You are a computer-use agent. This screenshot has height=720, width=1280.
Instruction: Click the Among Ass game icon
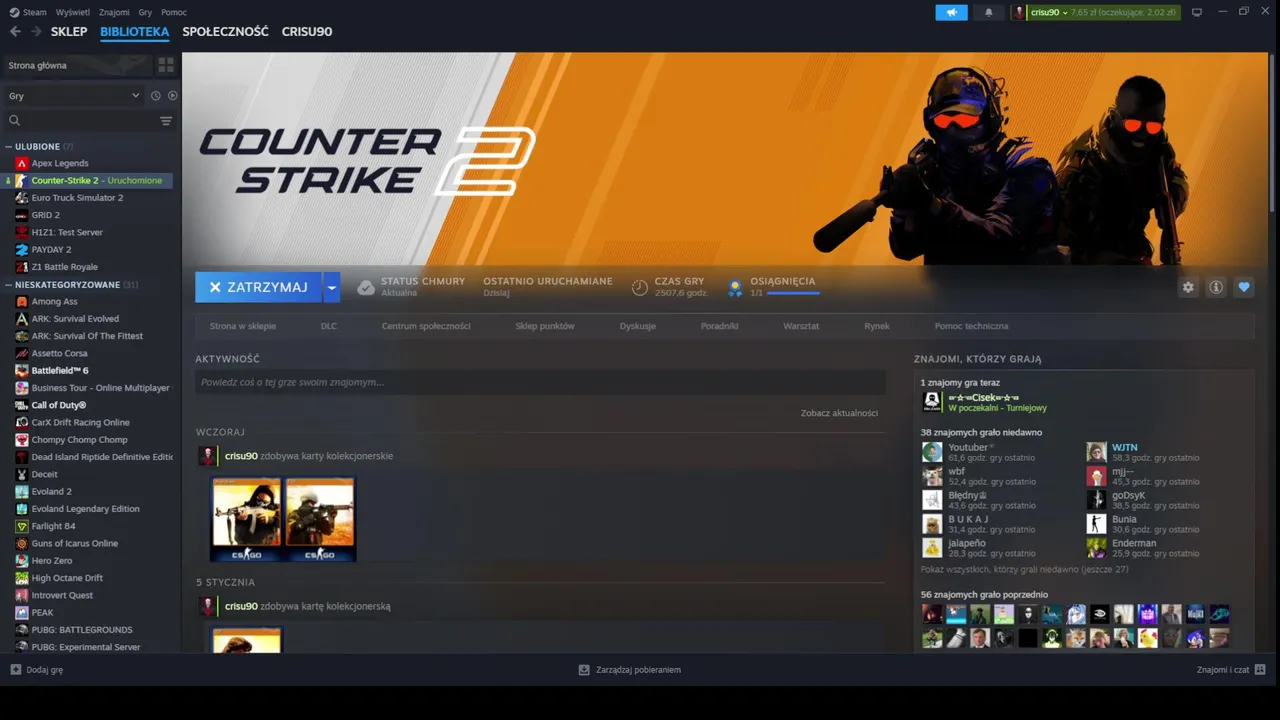[x=22, y=302]
